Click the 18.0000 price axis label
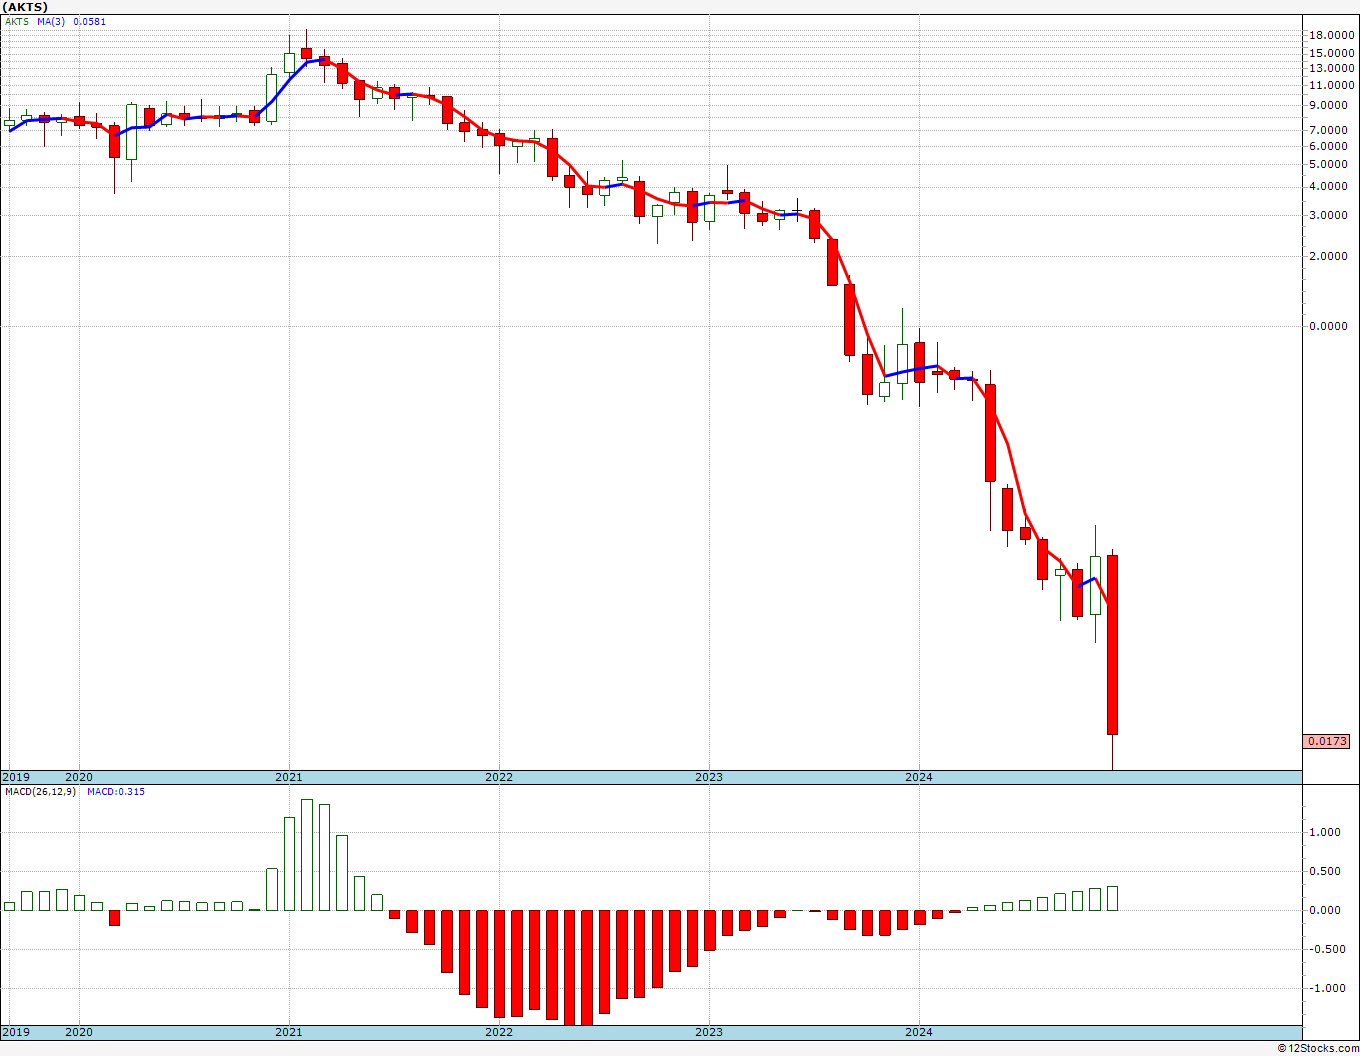This screenshot has height=1056, width=1360. click(x=1331, y=35)
